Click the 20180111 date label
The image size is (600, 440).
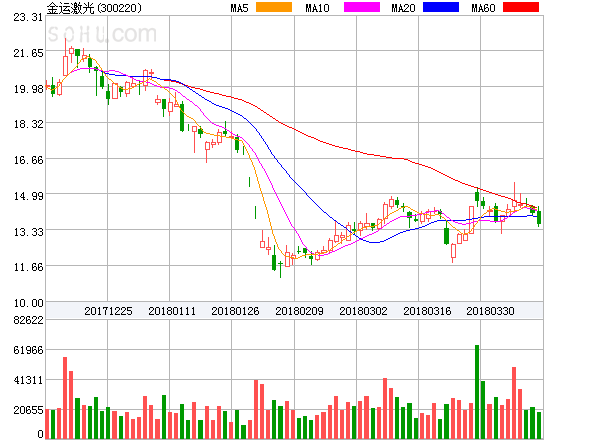172,311
